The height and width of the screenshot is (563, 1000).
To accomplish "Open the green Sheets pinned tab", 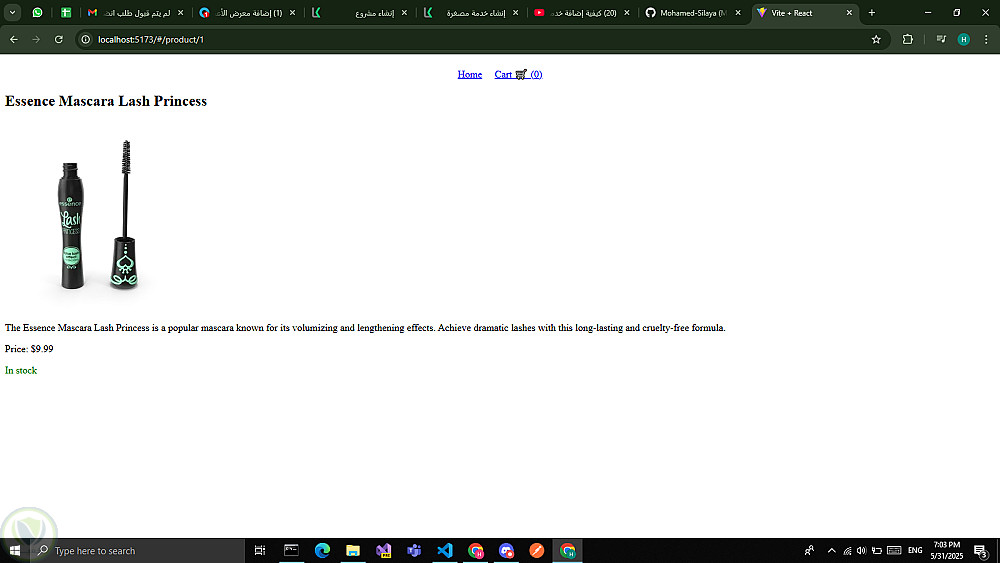I will [66, 13].
